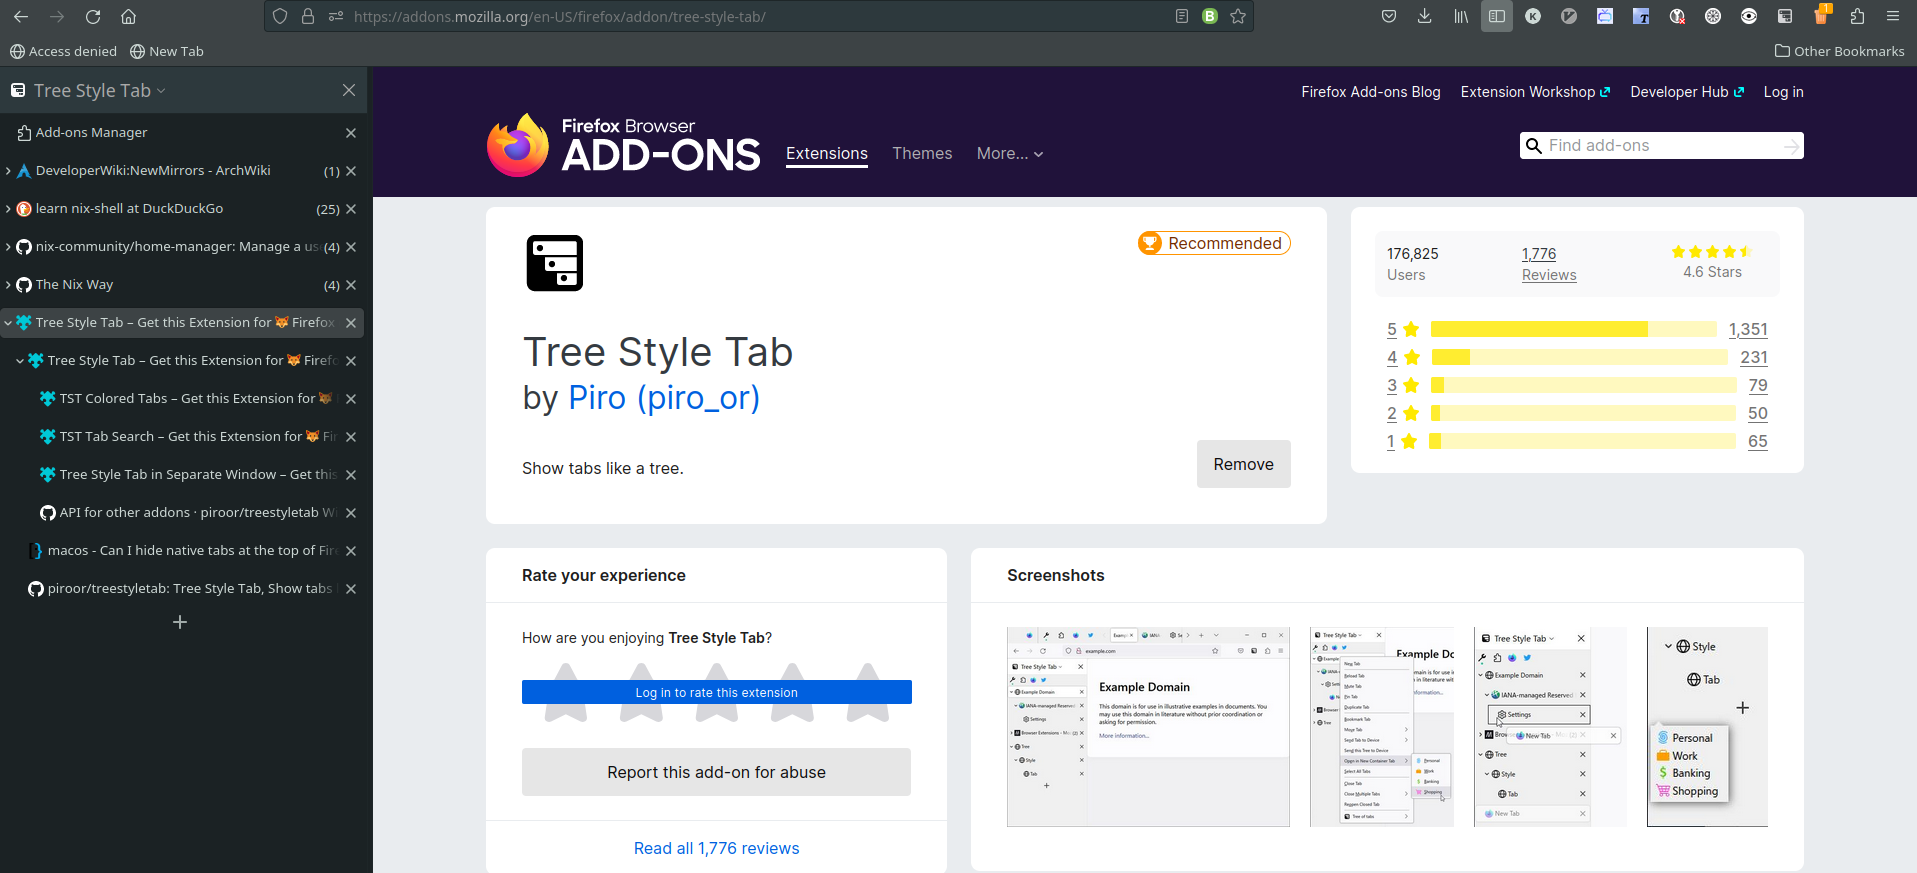Image resolution: width=1917 pixels, height=873 pixels.
Task: Report this add-on for abuse
Action: click(x=716, y=772)
